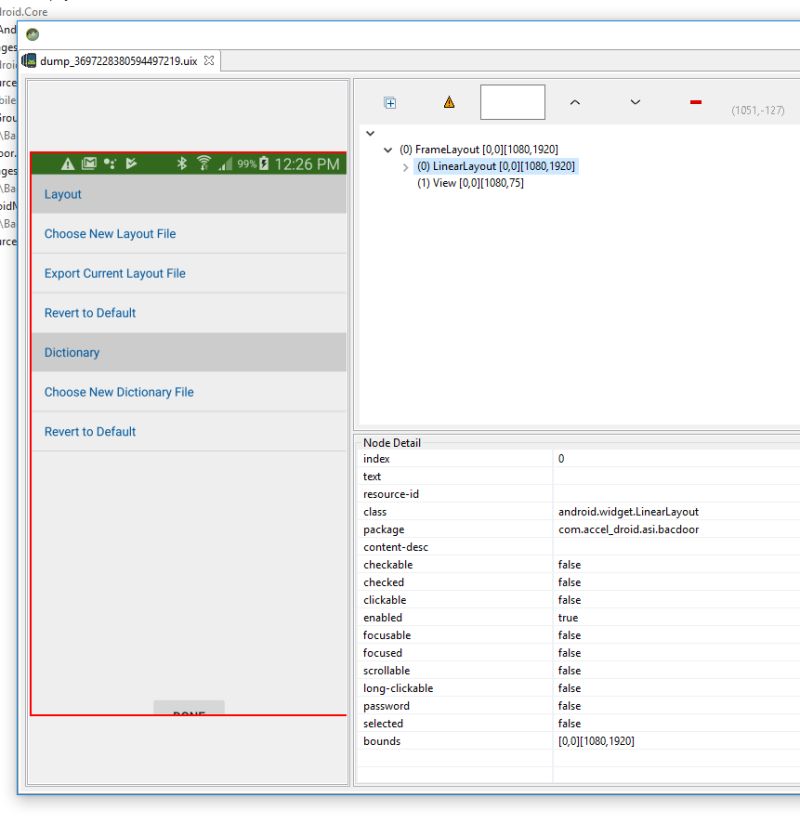This screenshot has width=800, height=823.
Task: Click the enabled value true
Action: tap(567, 618)
